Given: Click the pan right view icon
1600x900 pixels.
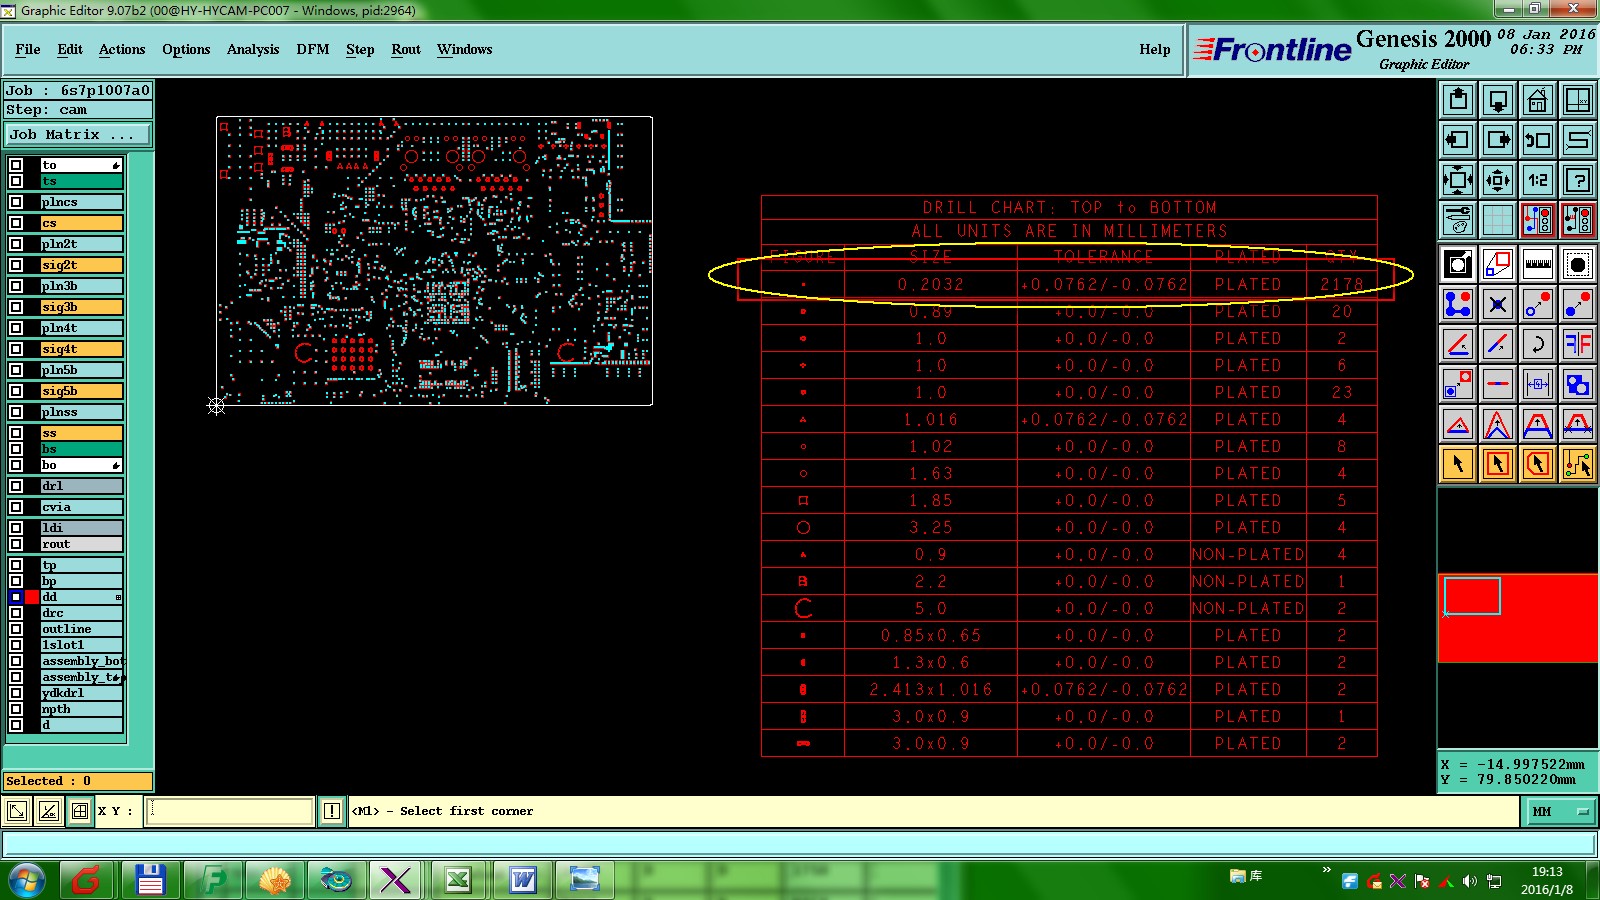Looking at the screenshot, I should point(1498,140).
